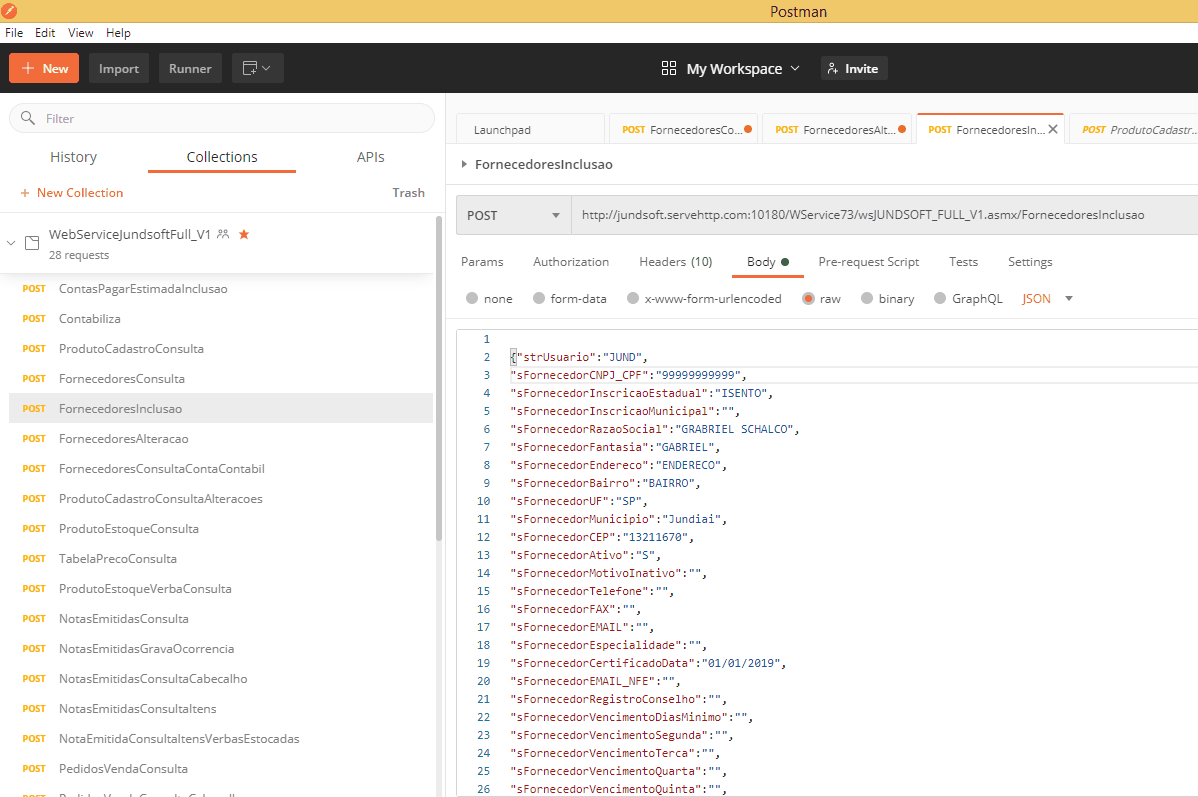Click the shared users icon on collection

[x=223, y=234]
